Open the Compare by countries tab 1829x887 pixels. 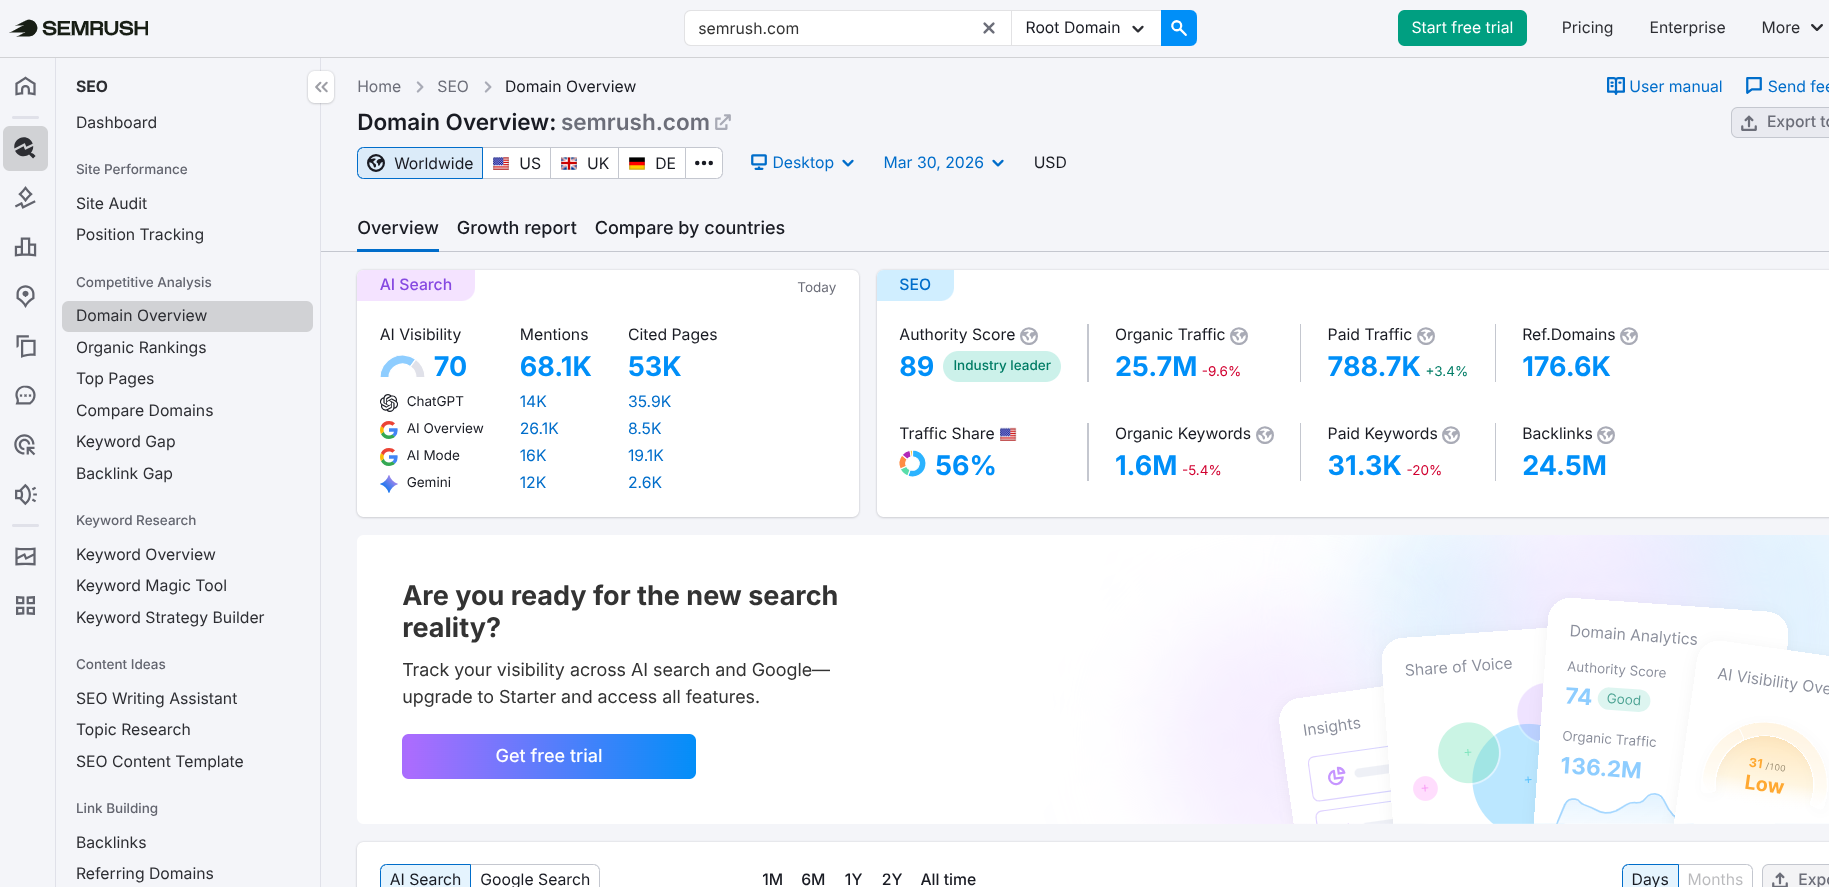click(x=690, y=228)
